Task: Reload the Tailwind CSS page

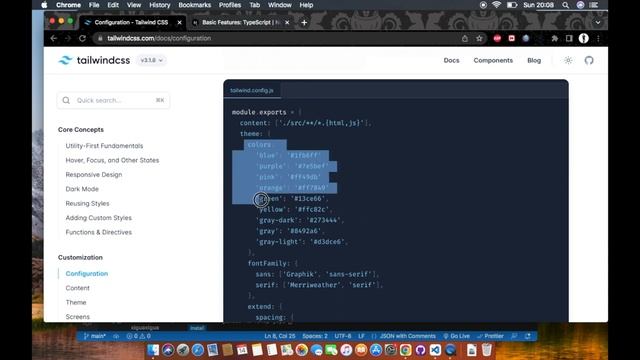Action: [x=82, y=38]
